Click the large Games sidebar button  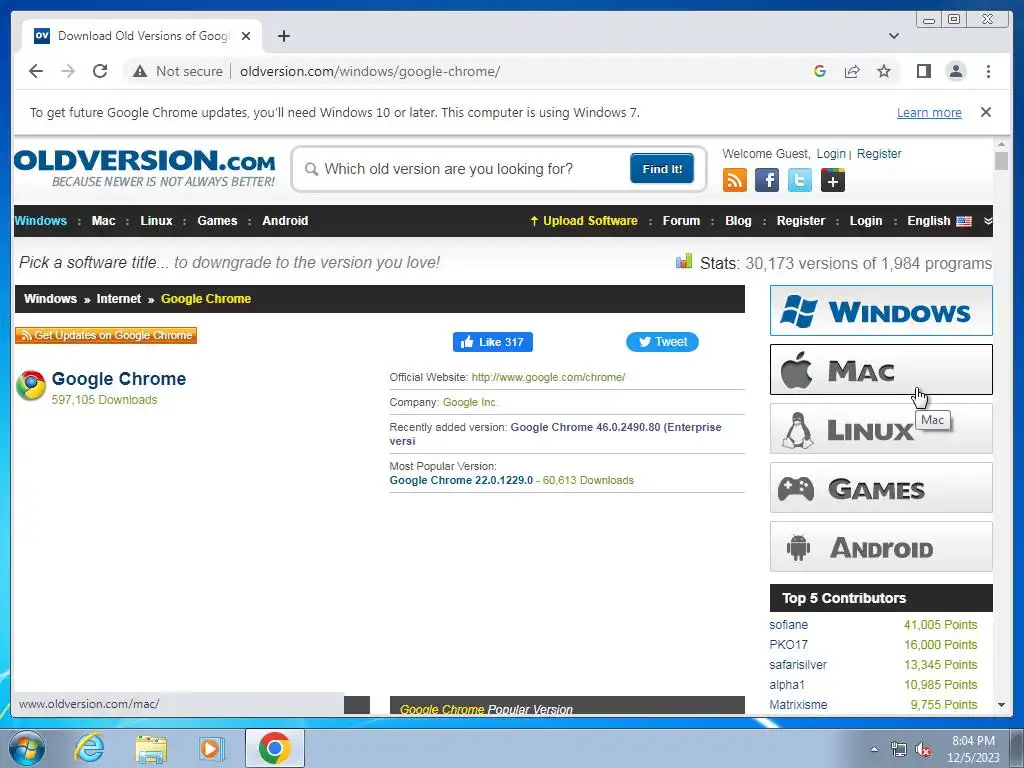[x=881, y=488]
